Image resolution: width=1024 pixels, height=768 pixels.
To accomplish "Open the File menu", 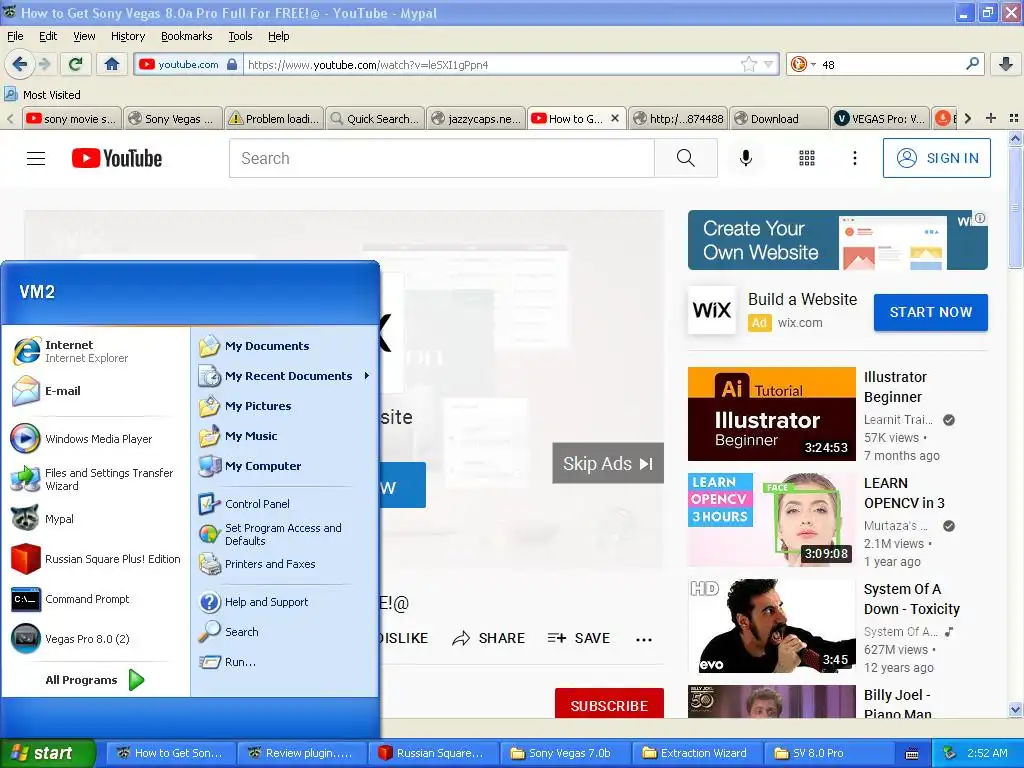I will 15,36.
